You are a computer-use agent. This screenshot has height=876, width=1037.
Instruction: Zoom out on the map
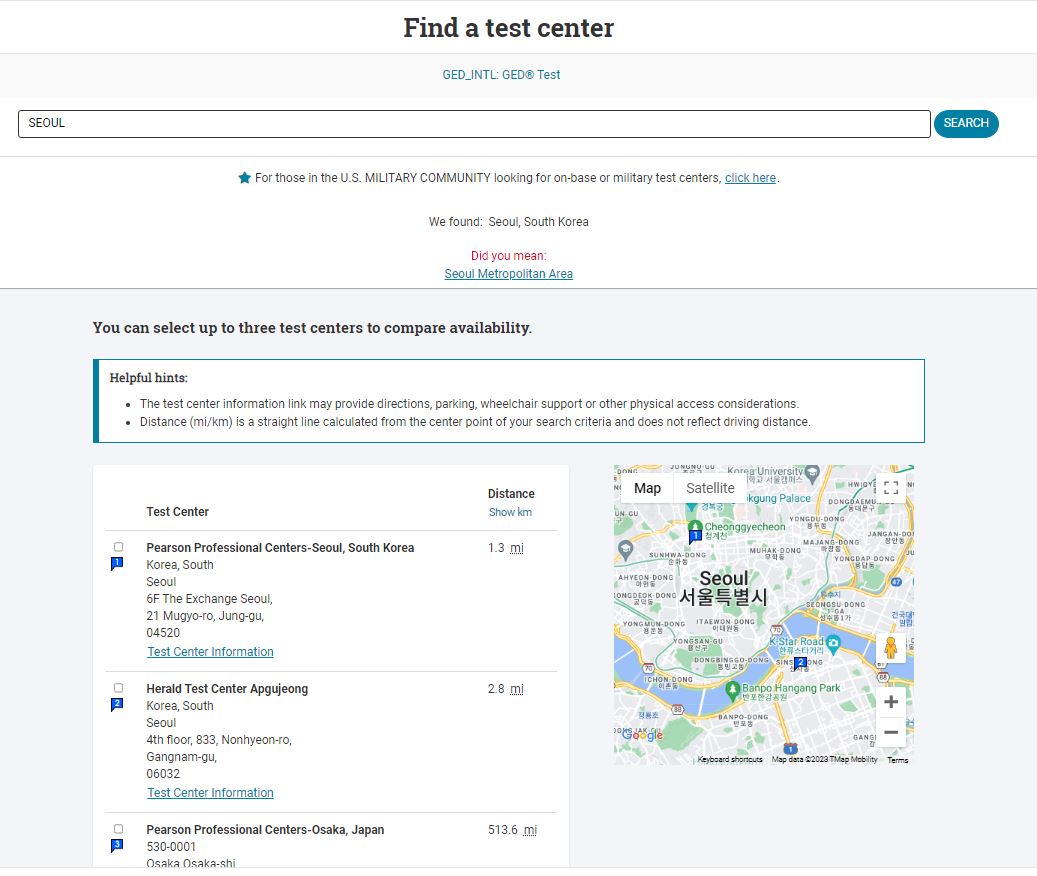pos(891,732)
